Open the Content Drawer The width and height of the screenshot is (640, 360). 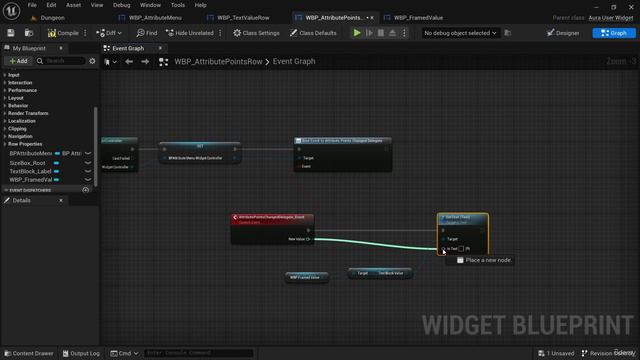pyautogui.click(x=29, y=353)
